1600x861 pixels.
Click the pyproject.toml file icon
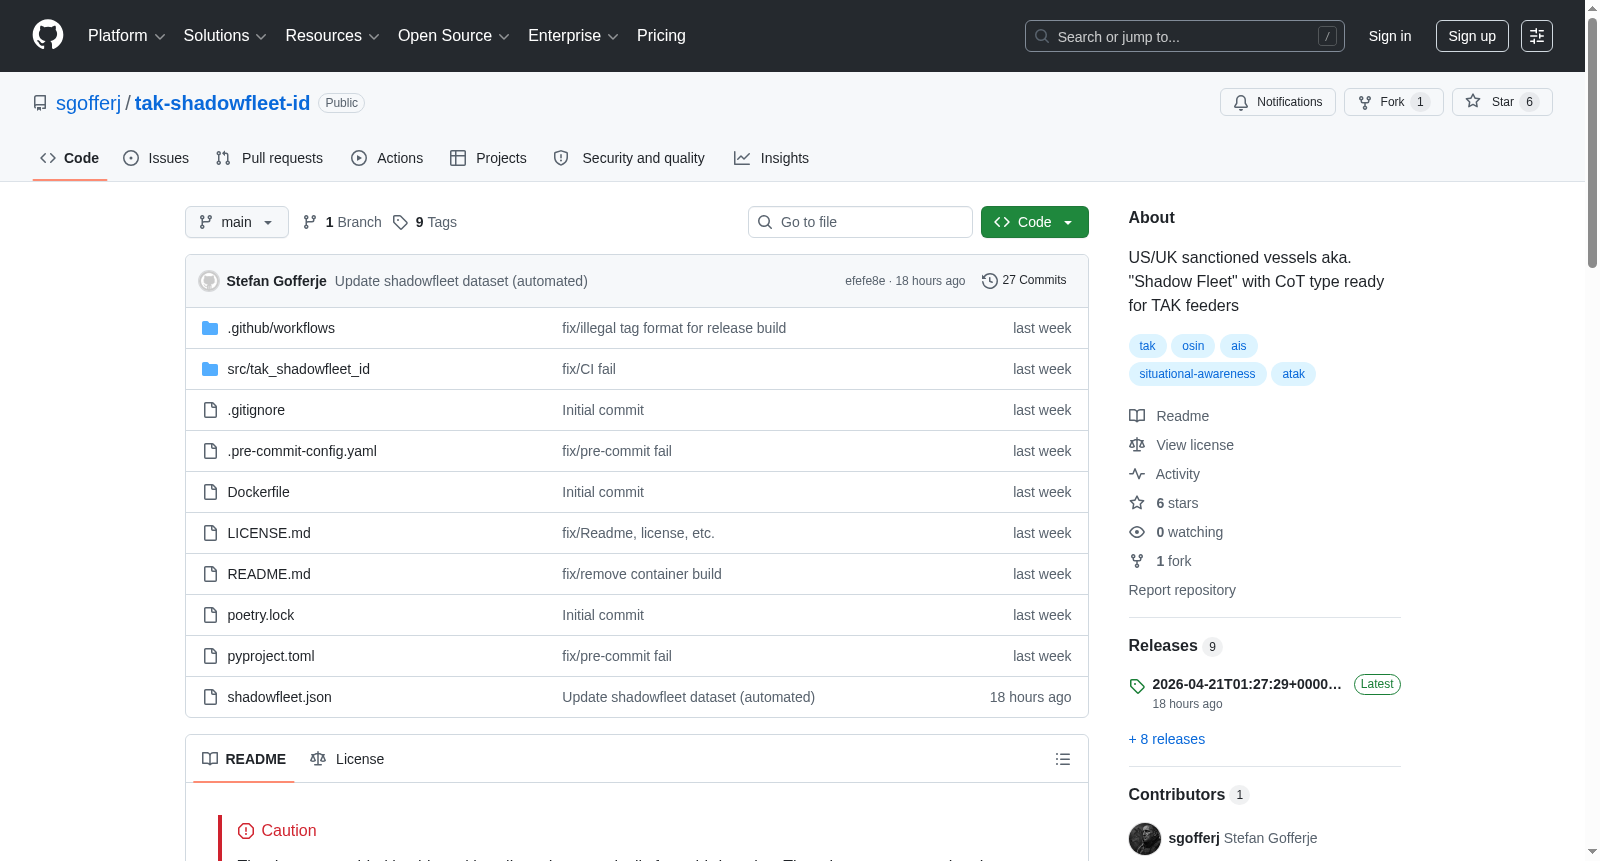tap(210, 656)
